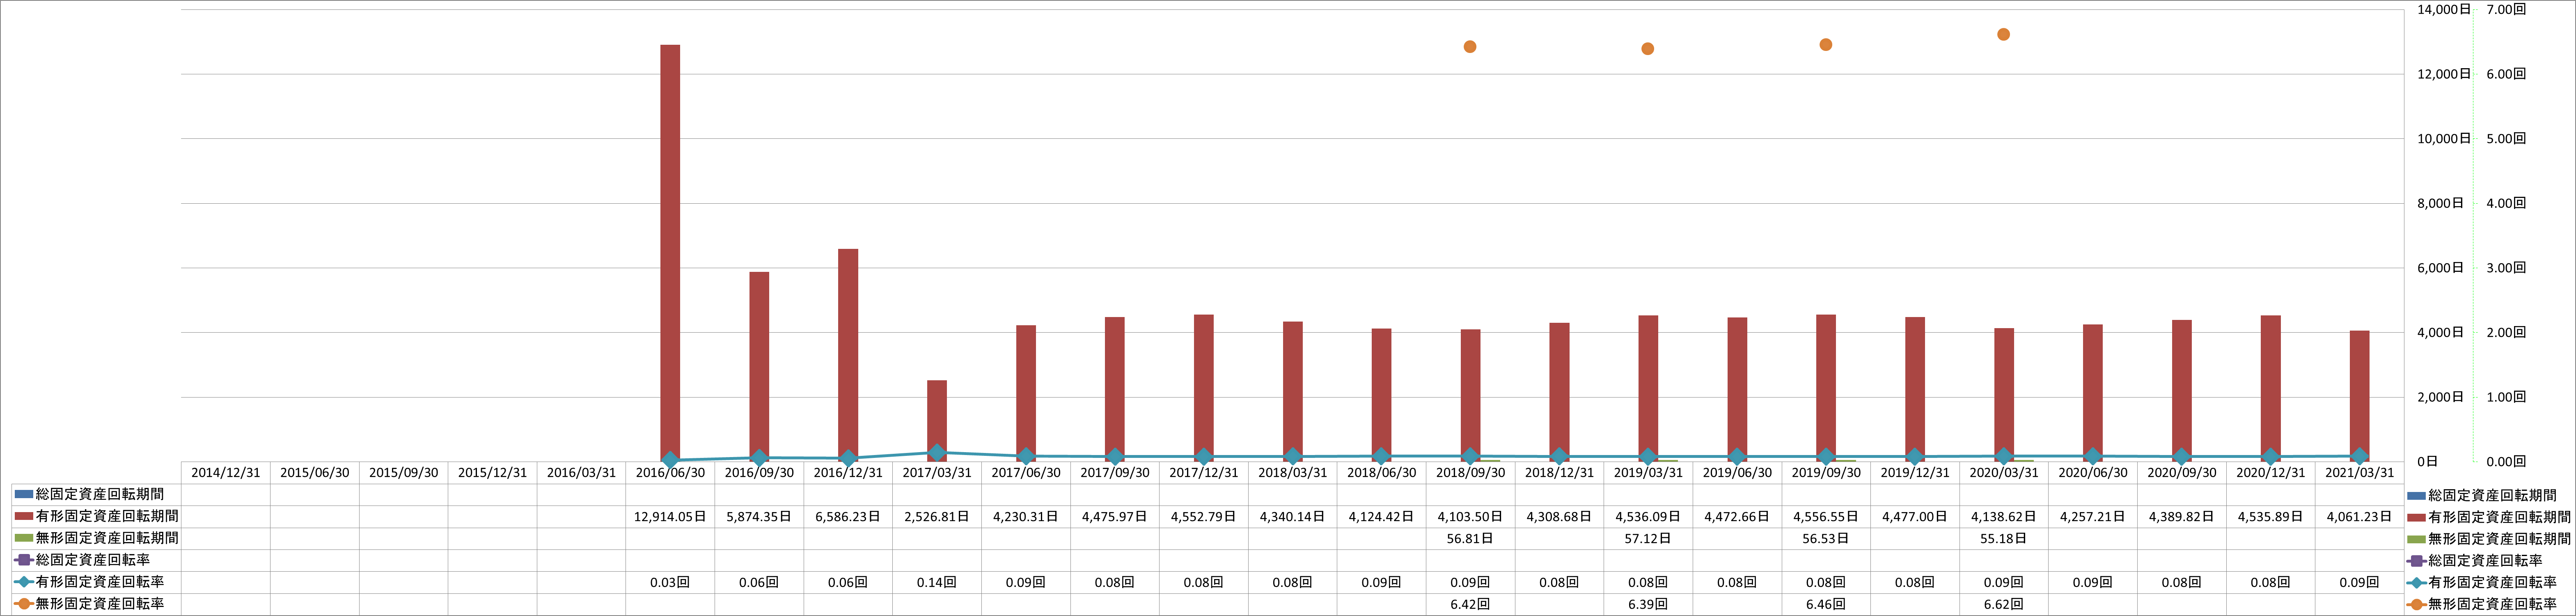Click the 4,138.62日 table cell
The width and height of the screenshot is (2576, 616).
click(x=2004, y=517)
